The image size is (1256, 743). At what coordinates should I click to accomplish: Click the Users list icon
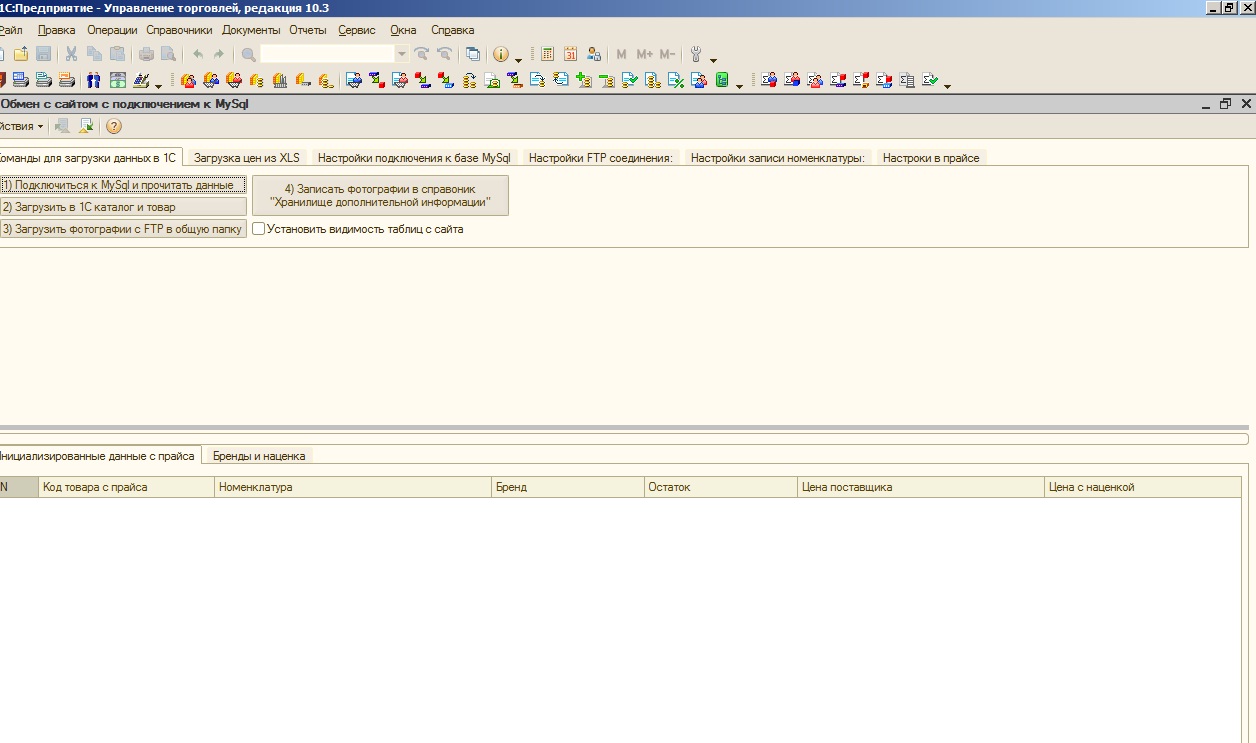click(594, 54)
